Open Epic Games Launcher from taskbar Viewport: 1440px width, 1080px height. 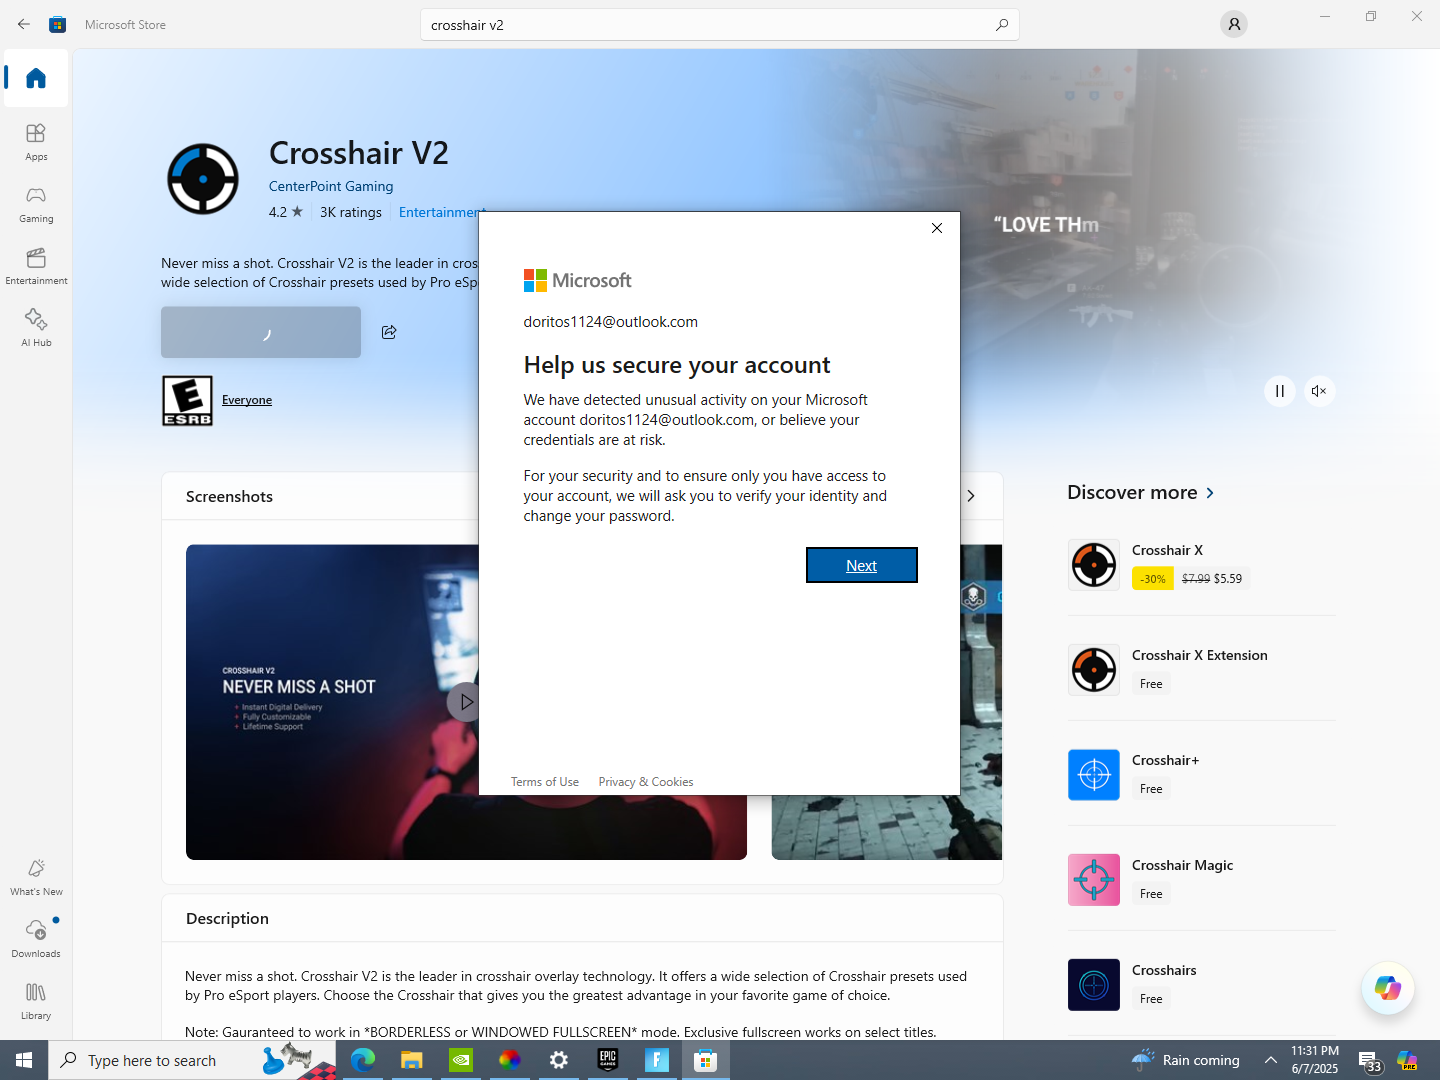[608, 1060]
